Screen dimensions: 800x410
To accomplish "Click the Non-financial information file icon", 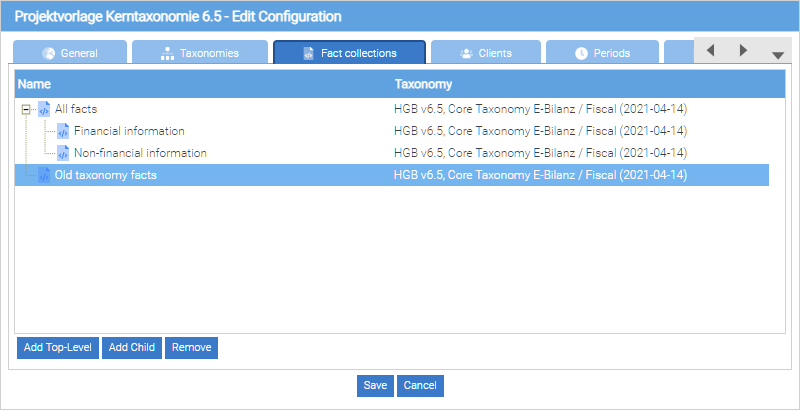I will (x=63, y=153).
